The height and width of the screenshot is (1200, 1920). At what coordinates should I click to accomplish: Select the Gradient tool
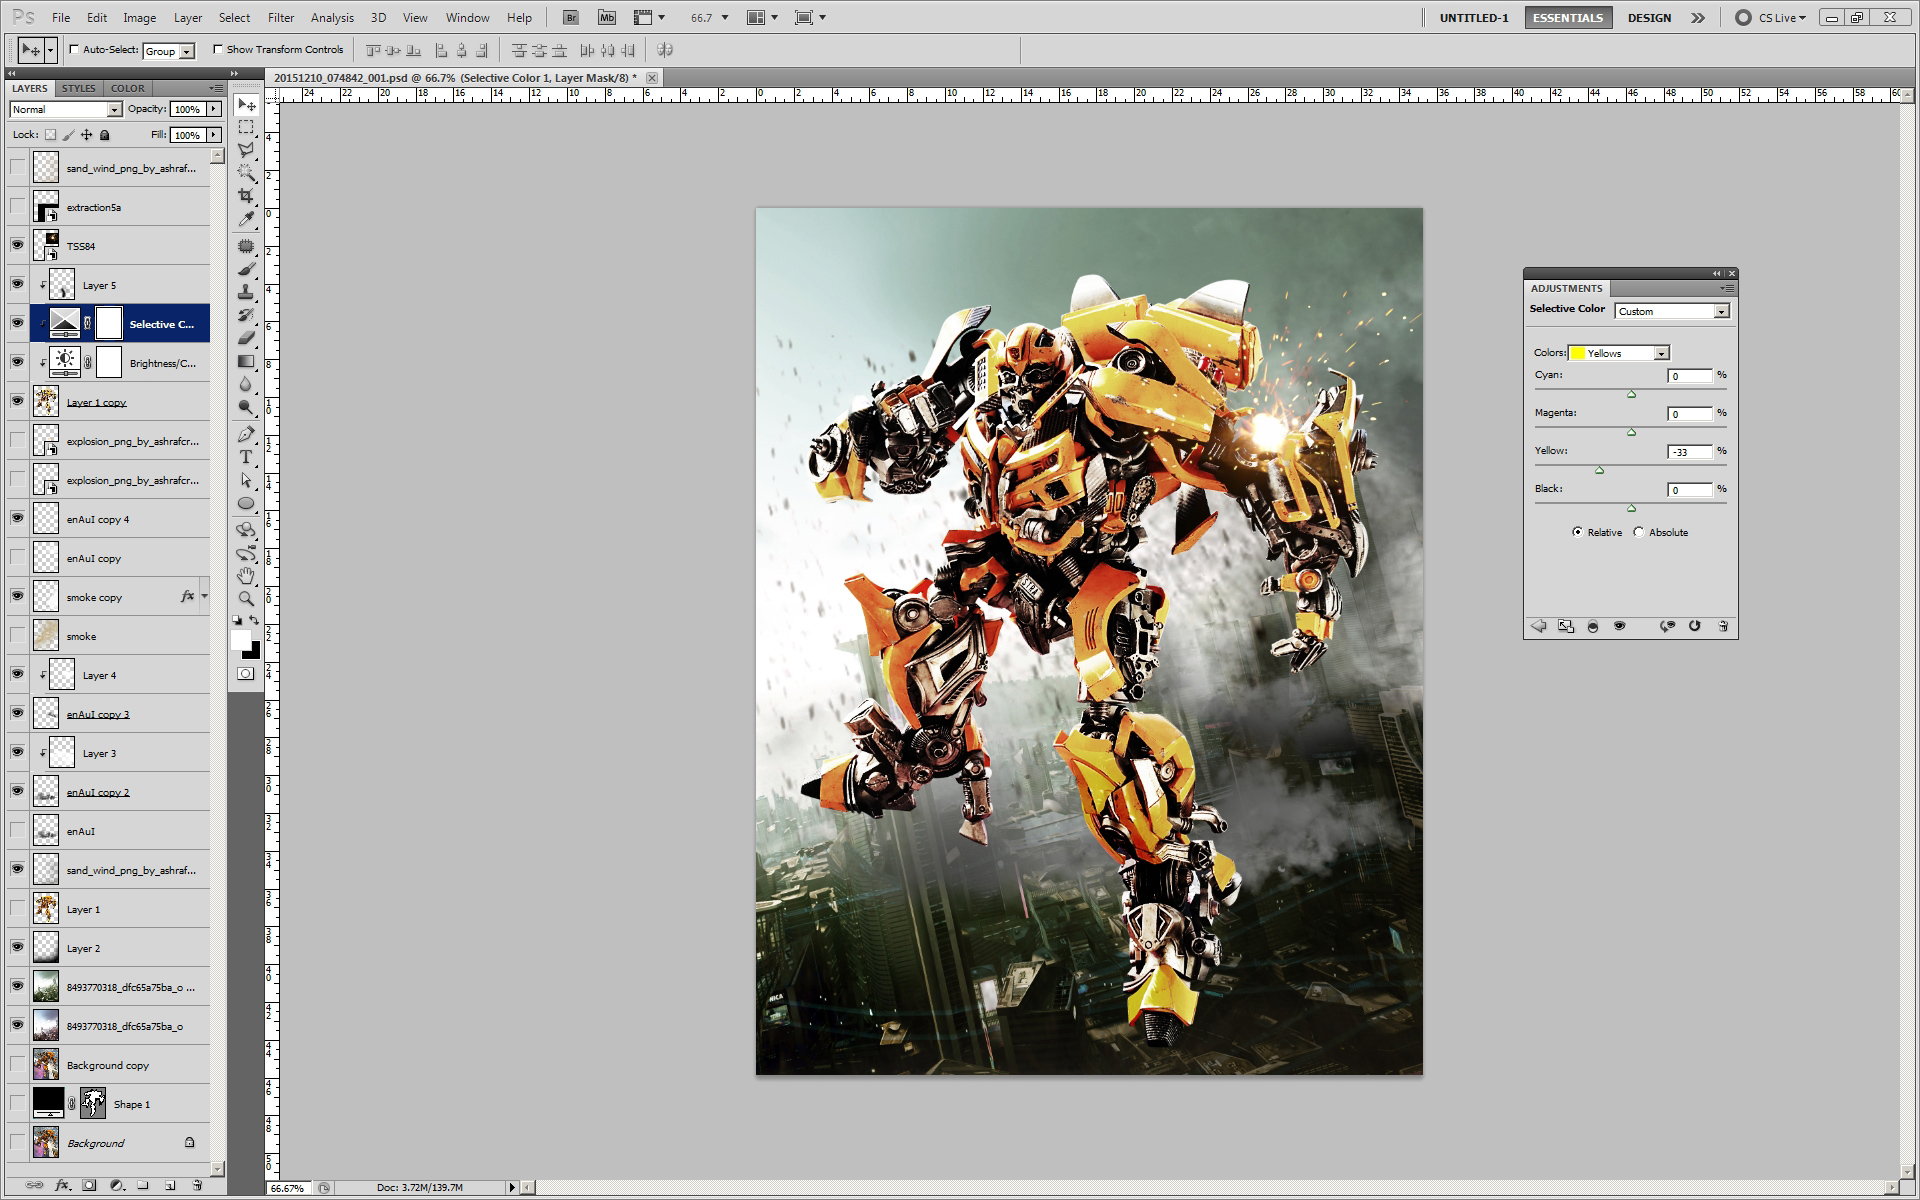246,361
